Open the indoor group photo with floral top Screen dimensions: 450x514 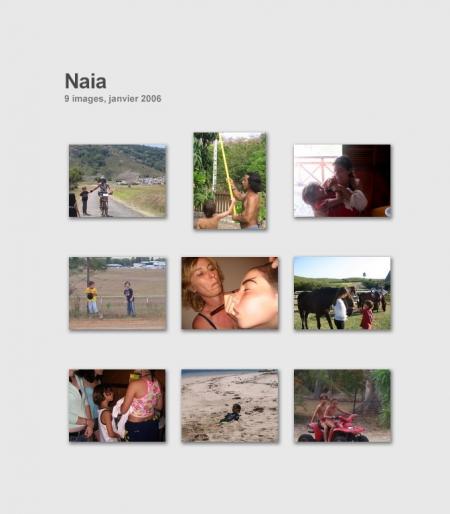[x=117, y=406]
